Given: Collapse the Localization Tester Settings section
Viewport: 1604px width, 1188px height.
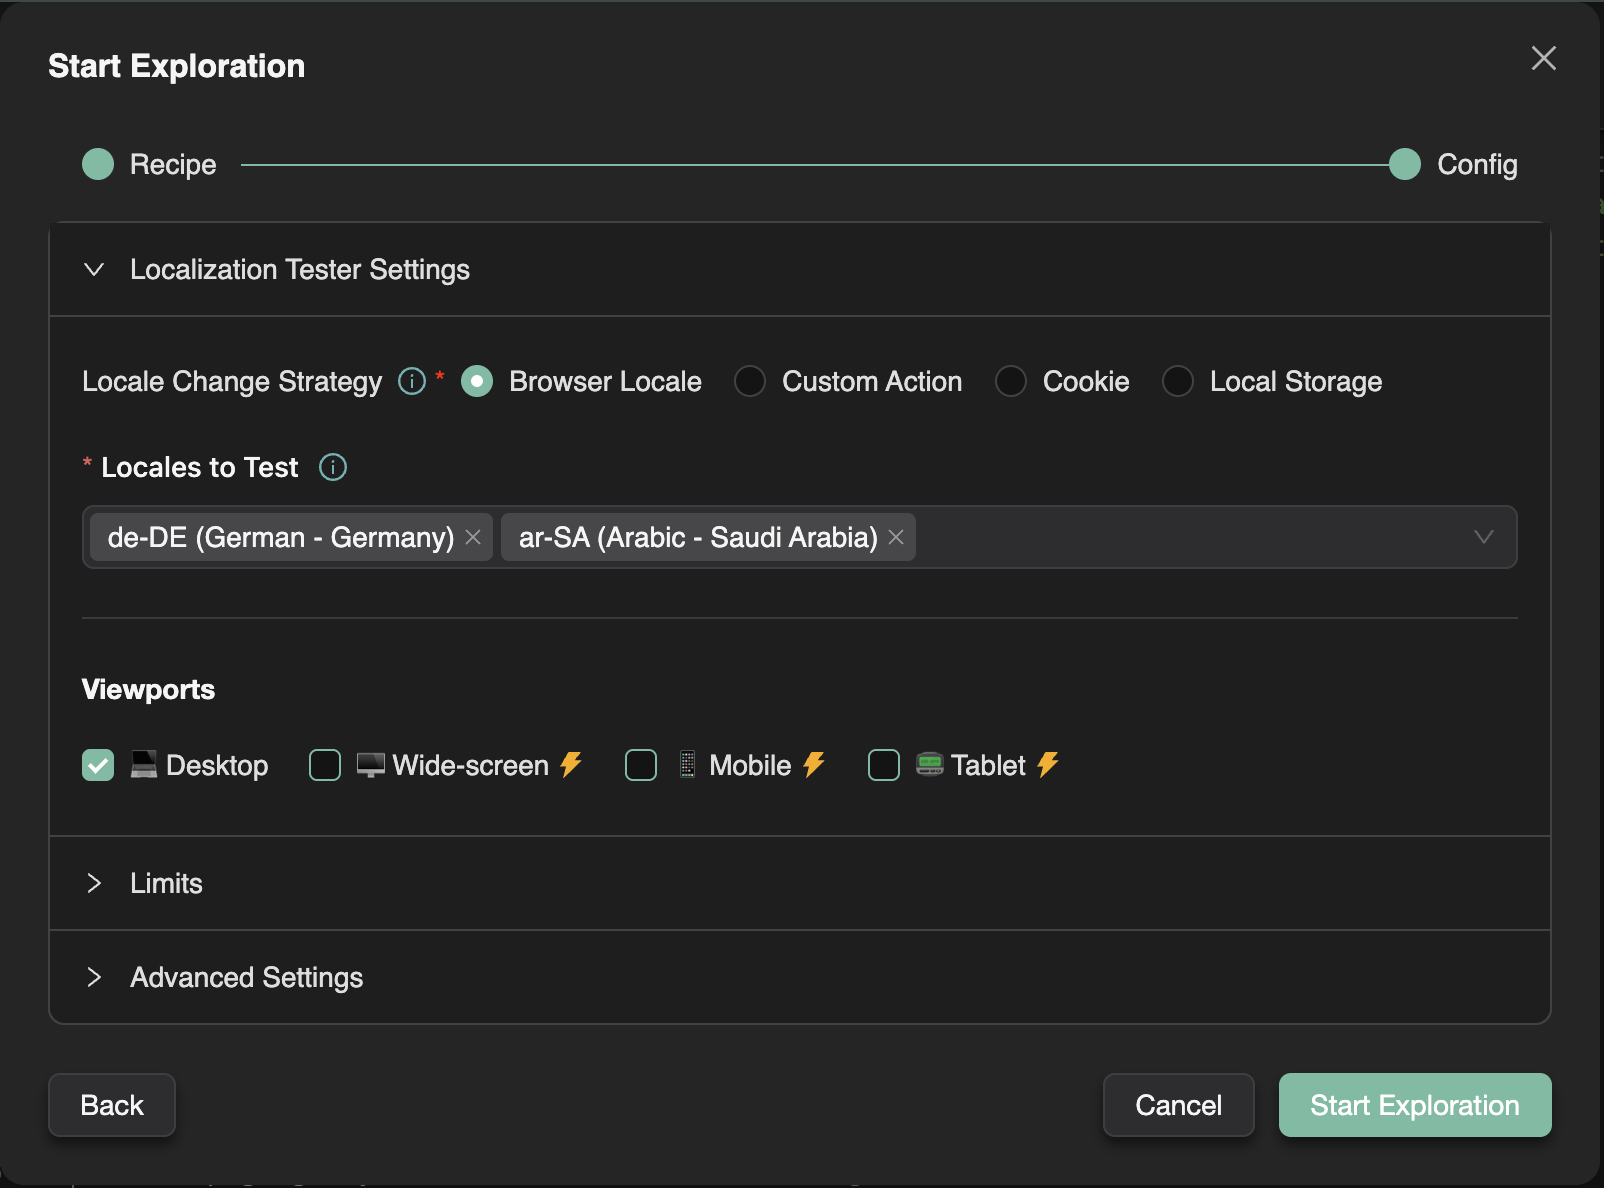Looking at the screenshot, I should [x=95, y=270].
